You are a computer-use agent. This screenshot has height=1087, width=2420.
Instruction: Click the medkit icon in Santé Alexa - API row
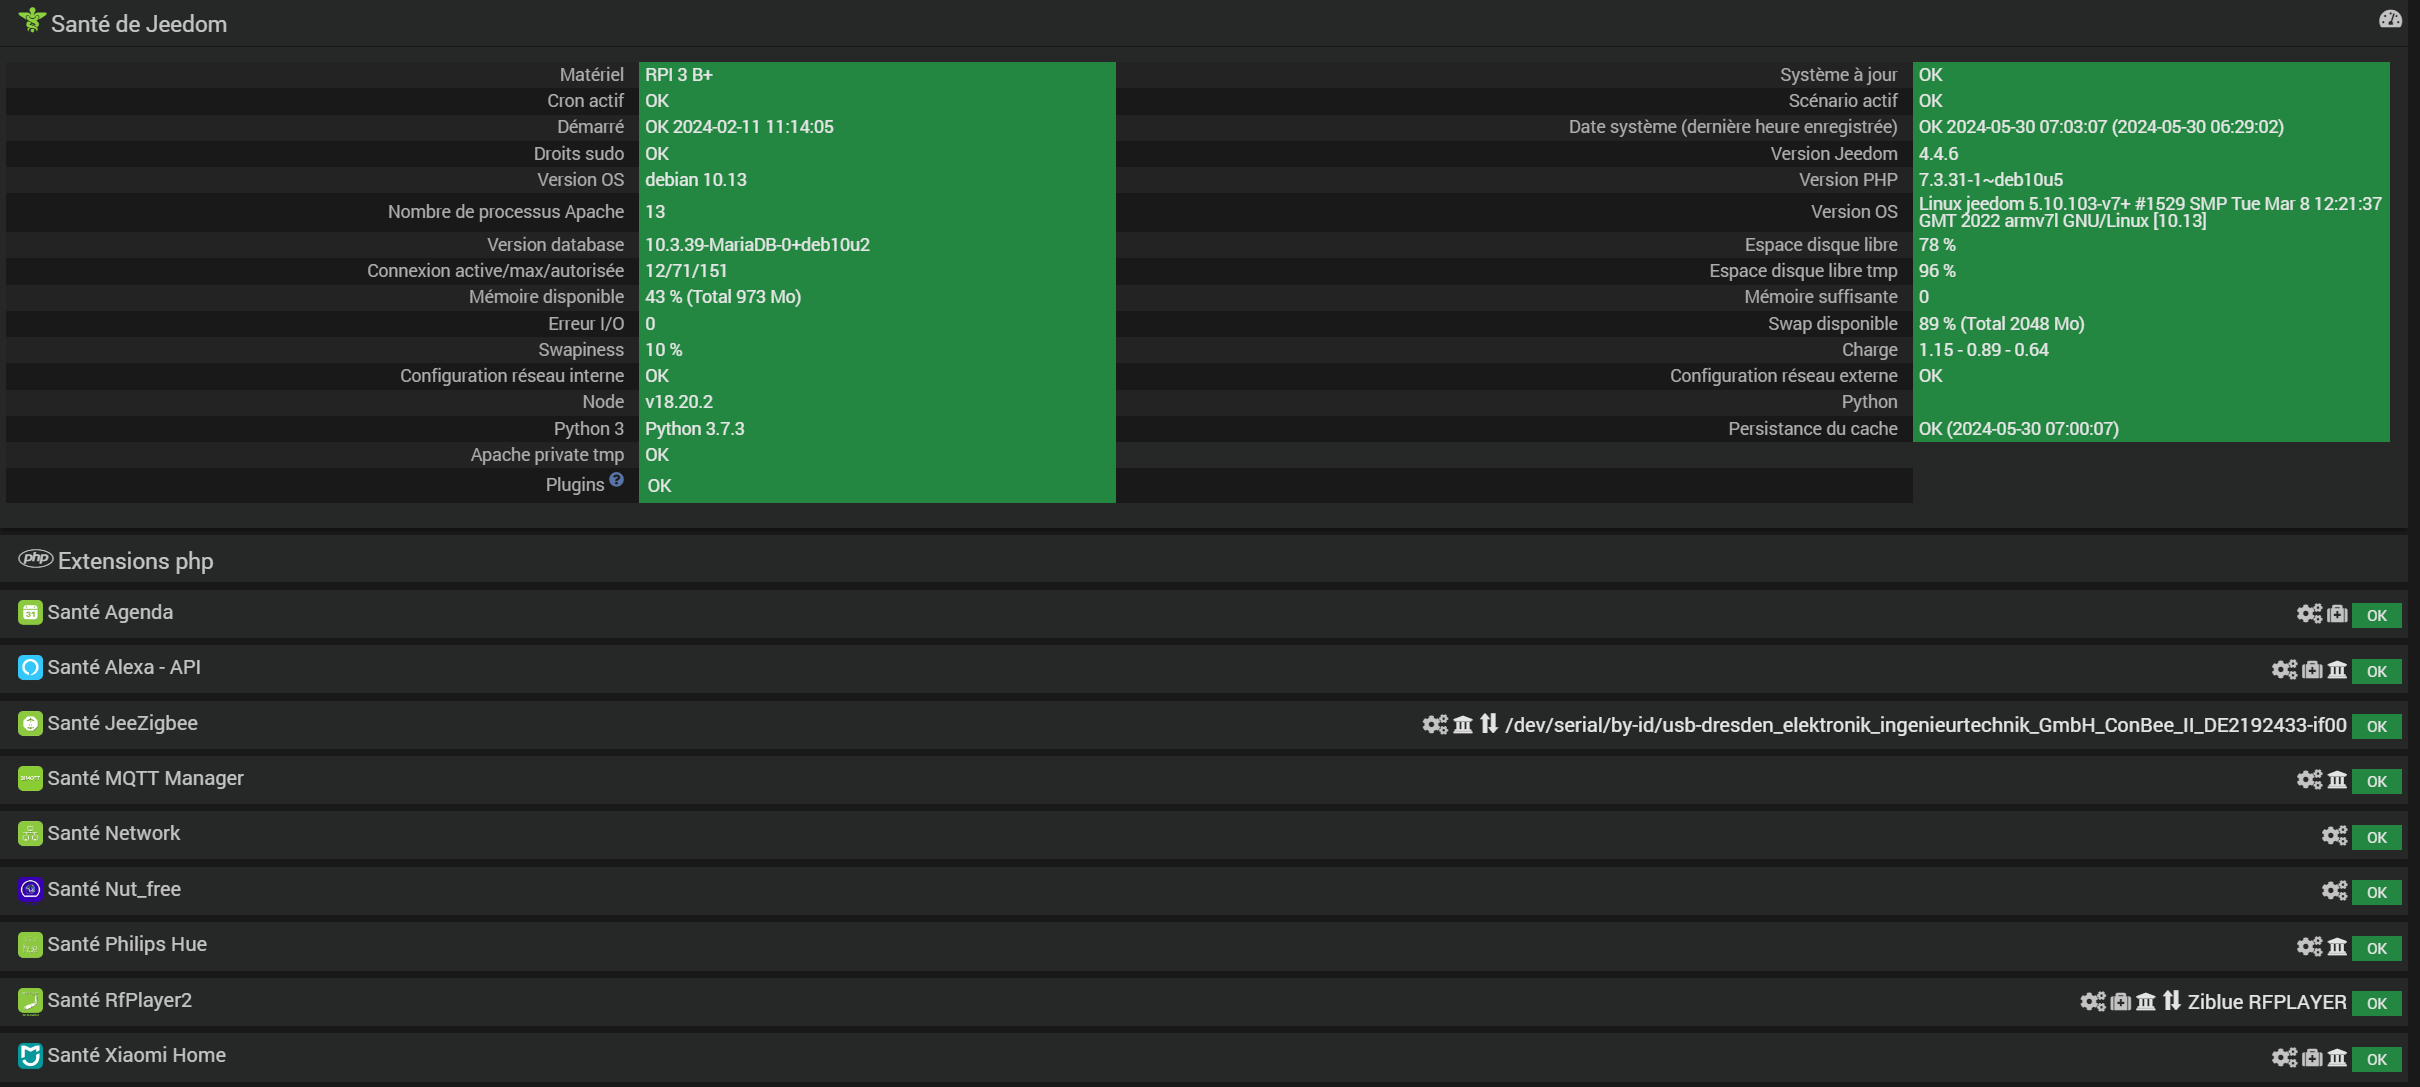pos(2312,670)
